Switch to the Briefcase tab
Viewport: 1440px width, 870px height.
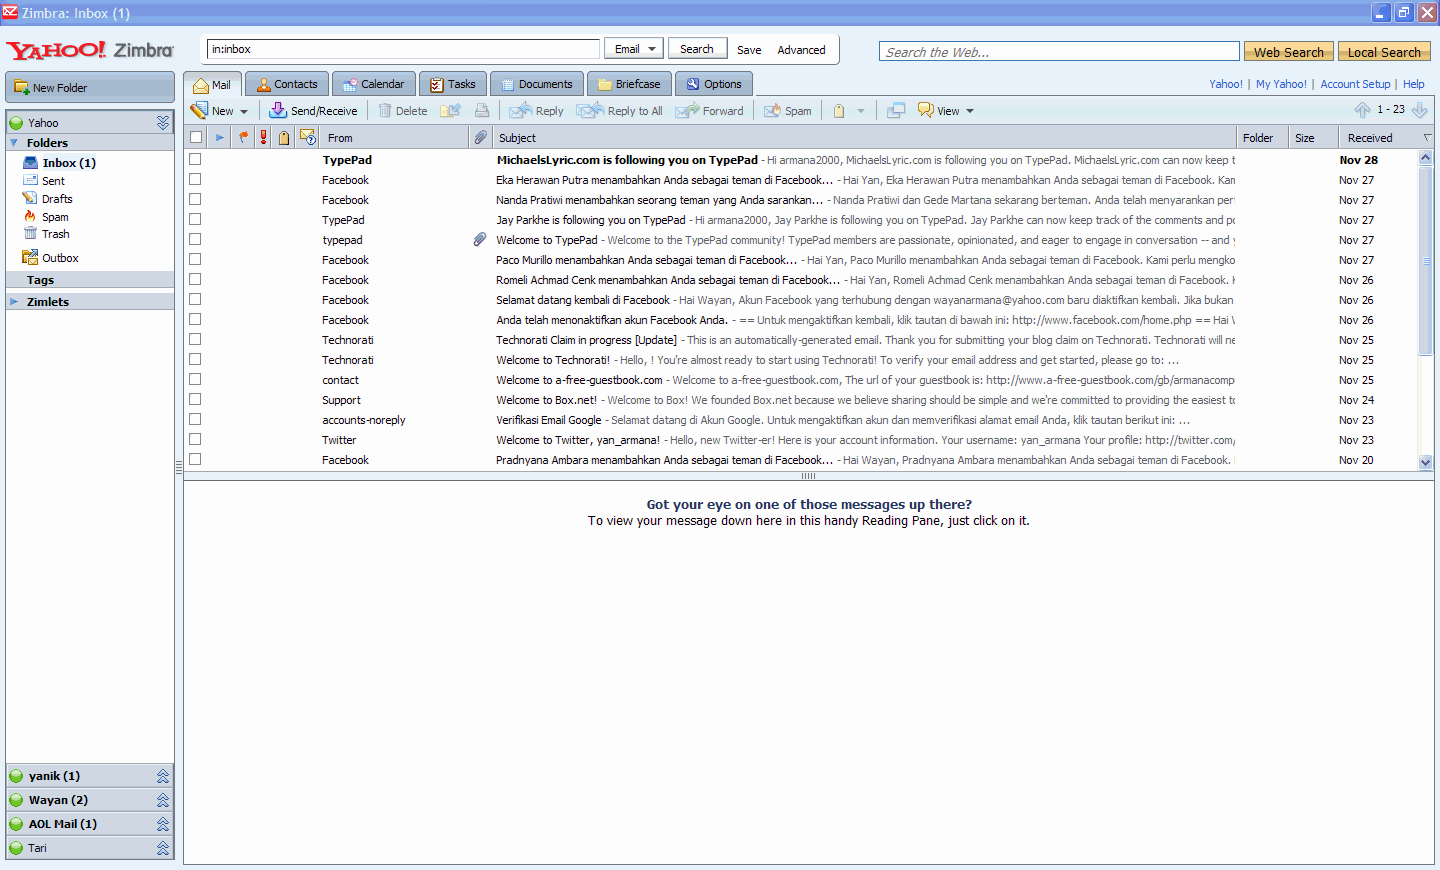[630, 84]
